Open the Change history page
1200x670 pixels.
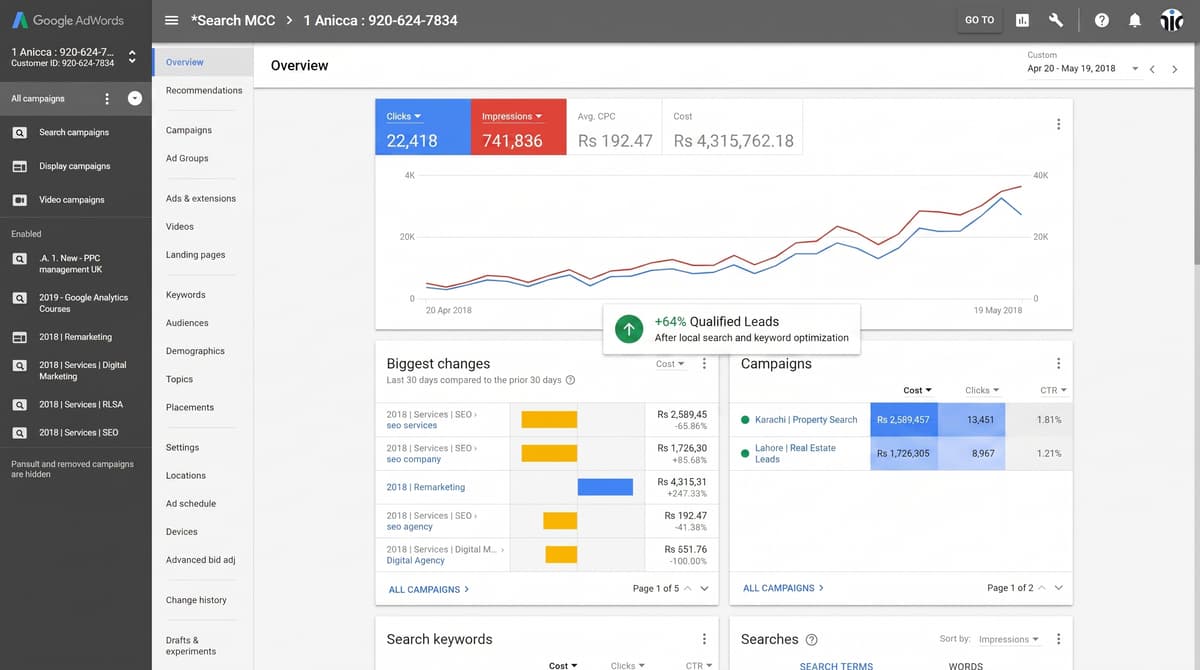tap(196, 600)
